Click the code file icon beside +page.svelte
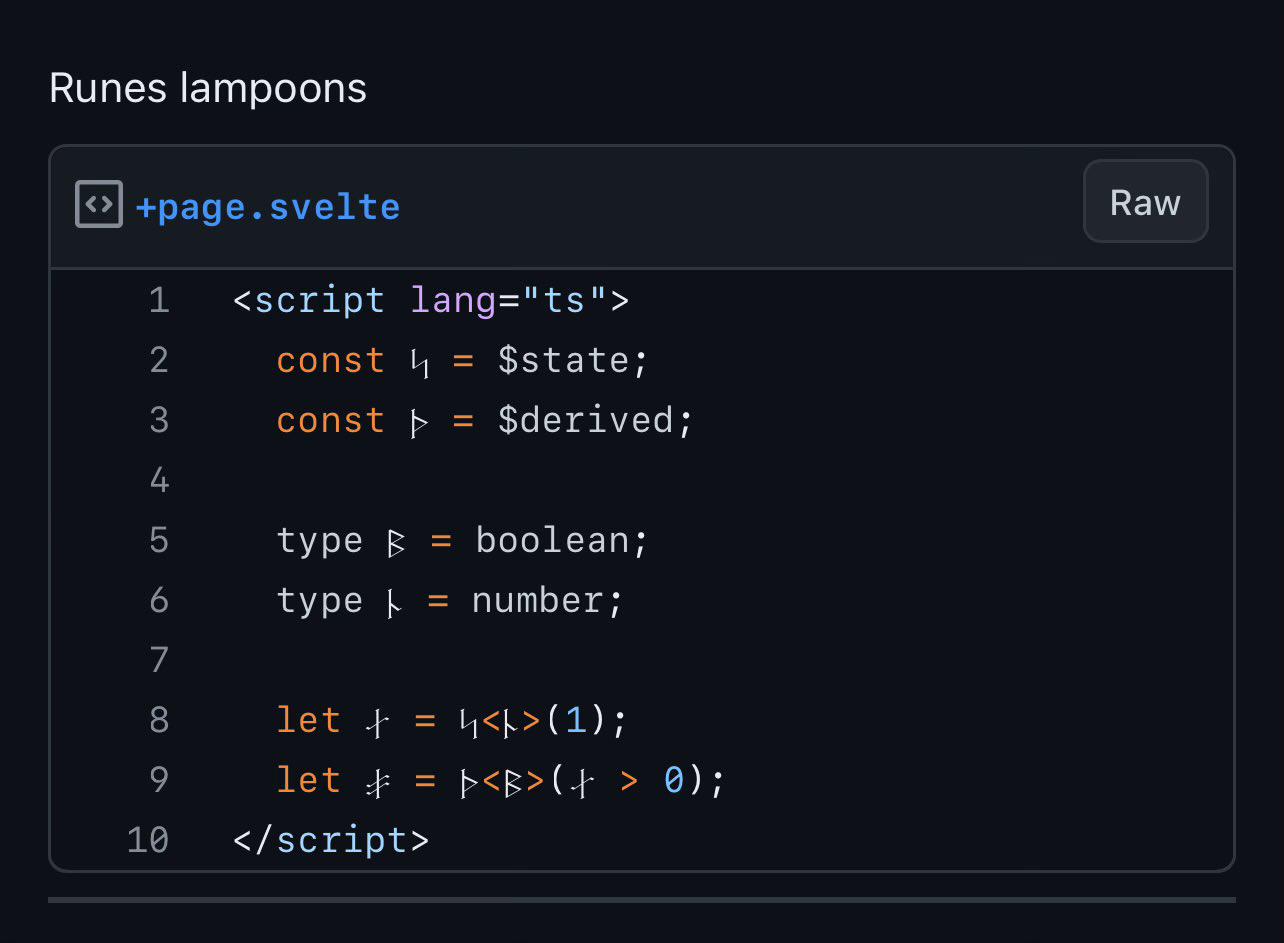The height and width of the screenshot is (943, 1284). point(99,204)
